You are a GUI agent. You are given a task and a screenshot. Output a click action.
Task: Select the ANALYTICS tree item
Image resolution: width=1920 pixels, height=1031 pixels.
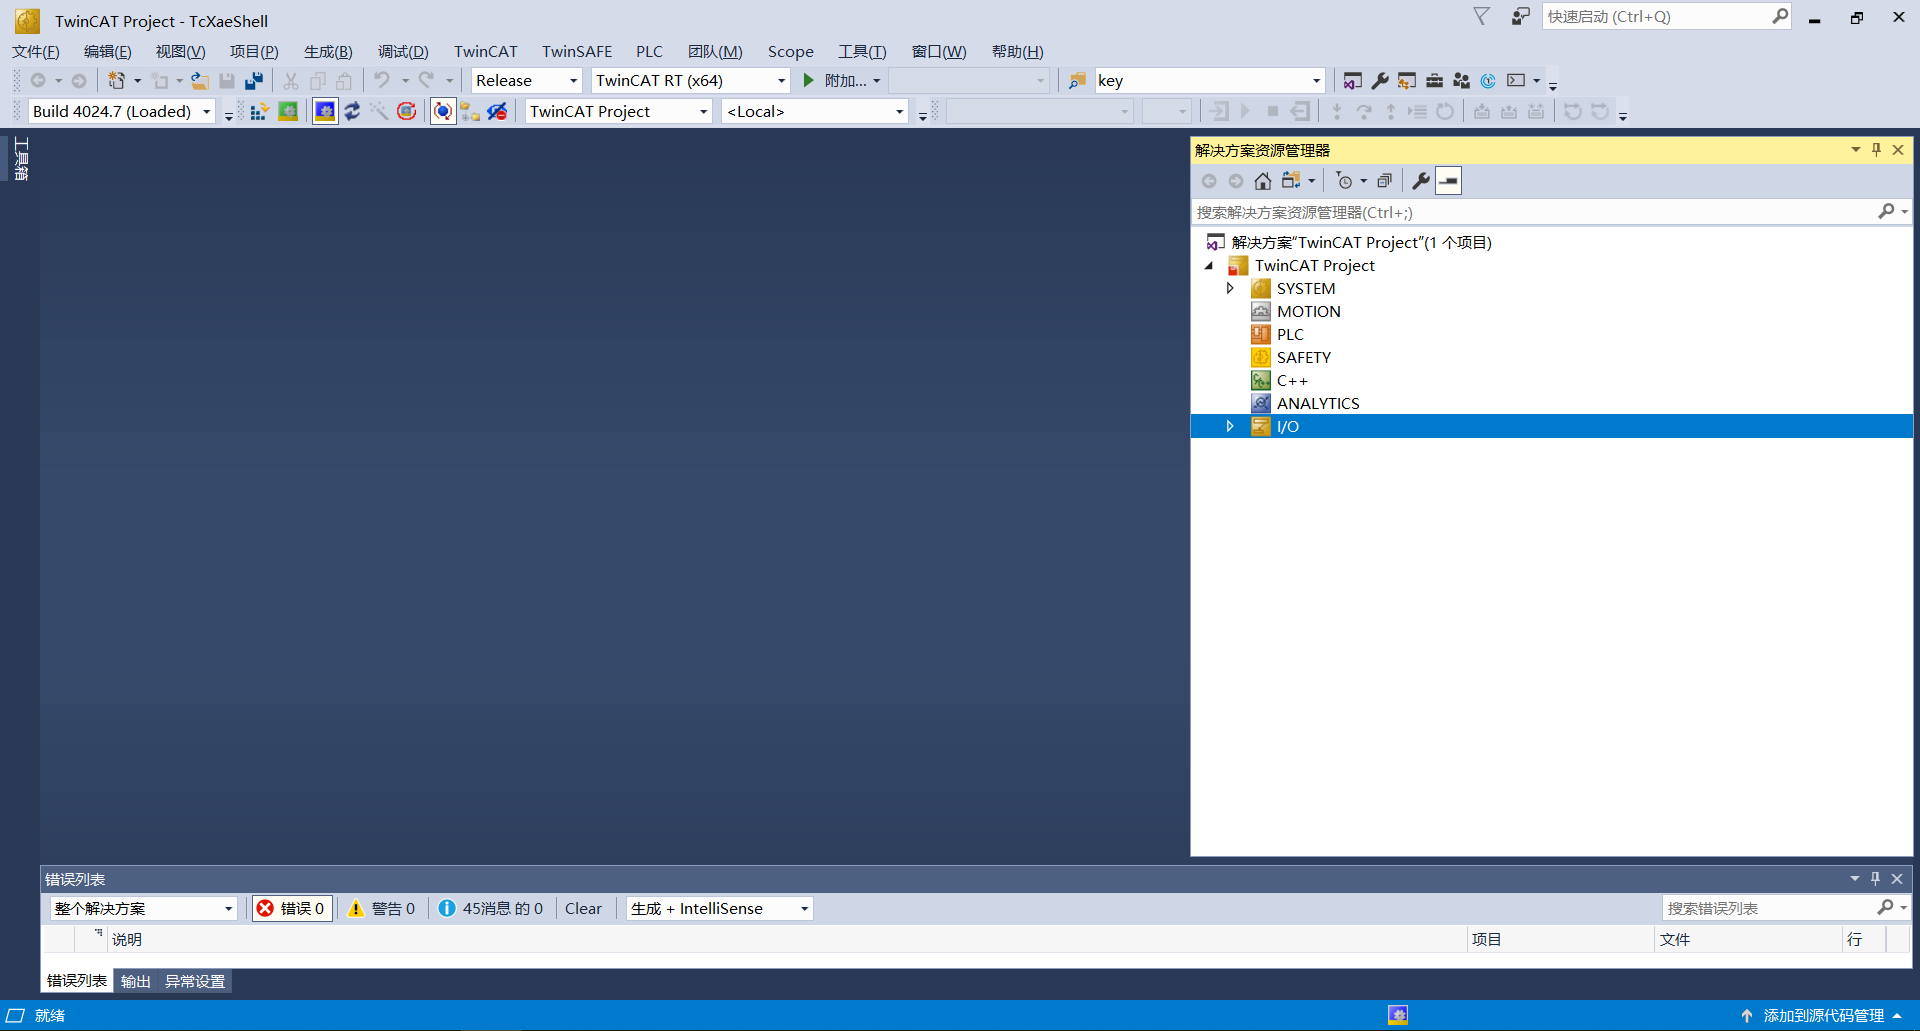point(1318,404)
